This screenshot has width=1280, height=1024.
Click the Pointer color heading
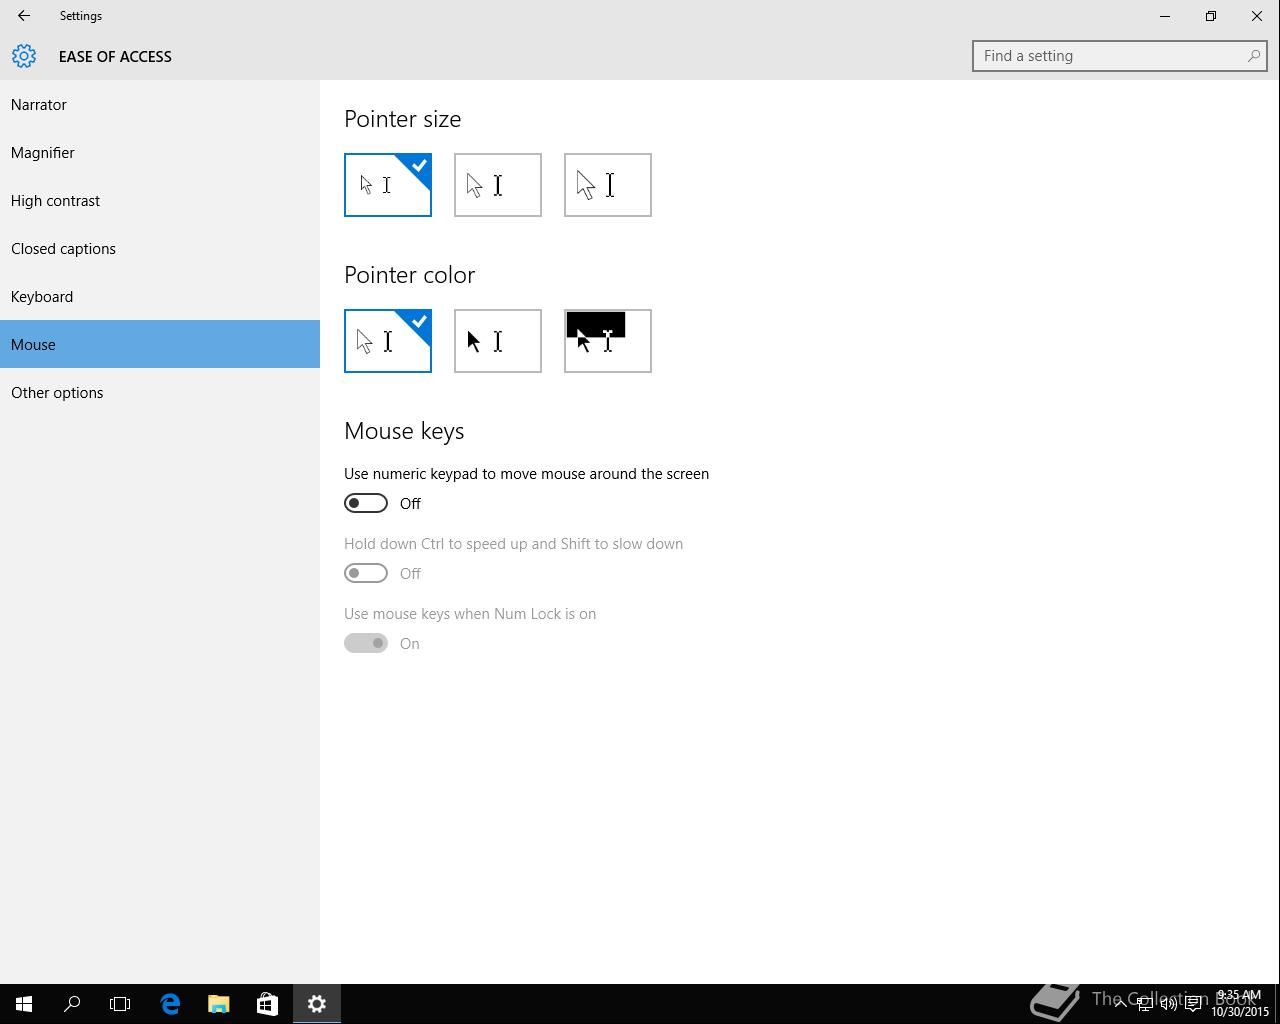[409, 275]
